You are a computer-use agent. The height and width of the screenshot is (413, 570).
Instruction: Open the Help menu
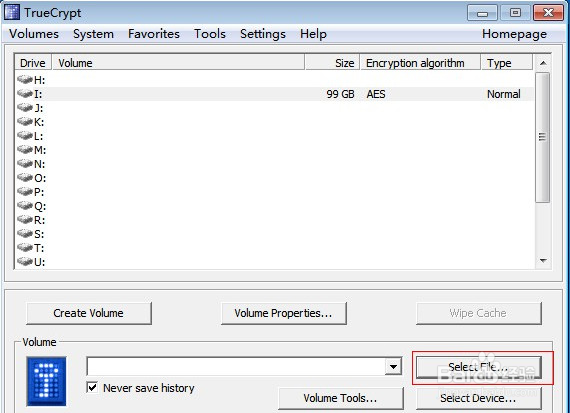313,34
